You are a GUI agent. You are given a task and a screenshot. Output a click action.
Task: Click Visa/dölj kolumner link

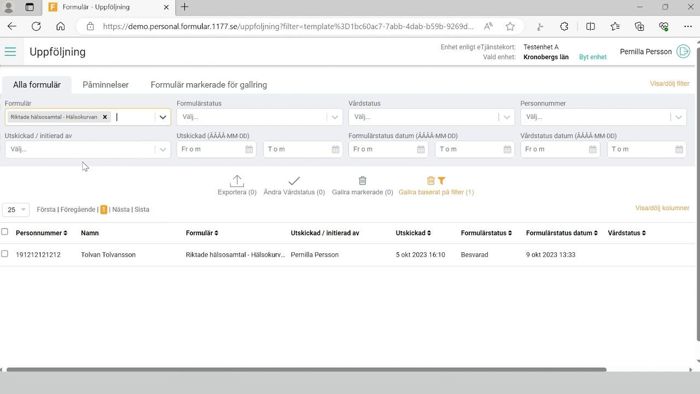pyautogui.click(x=662, y=208)
